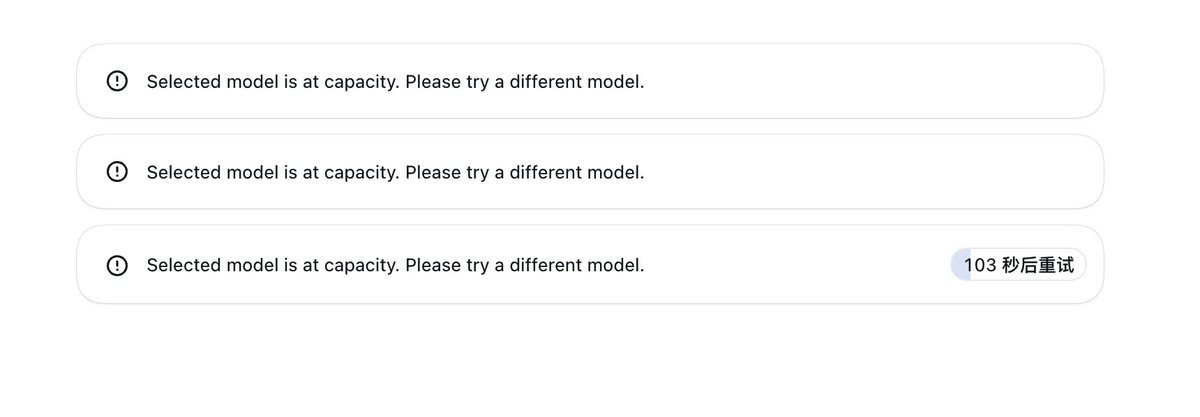Select the top alert's capacity error message
The height and width of the screenshot is (417, 1200).
(x=395, y=82)
